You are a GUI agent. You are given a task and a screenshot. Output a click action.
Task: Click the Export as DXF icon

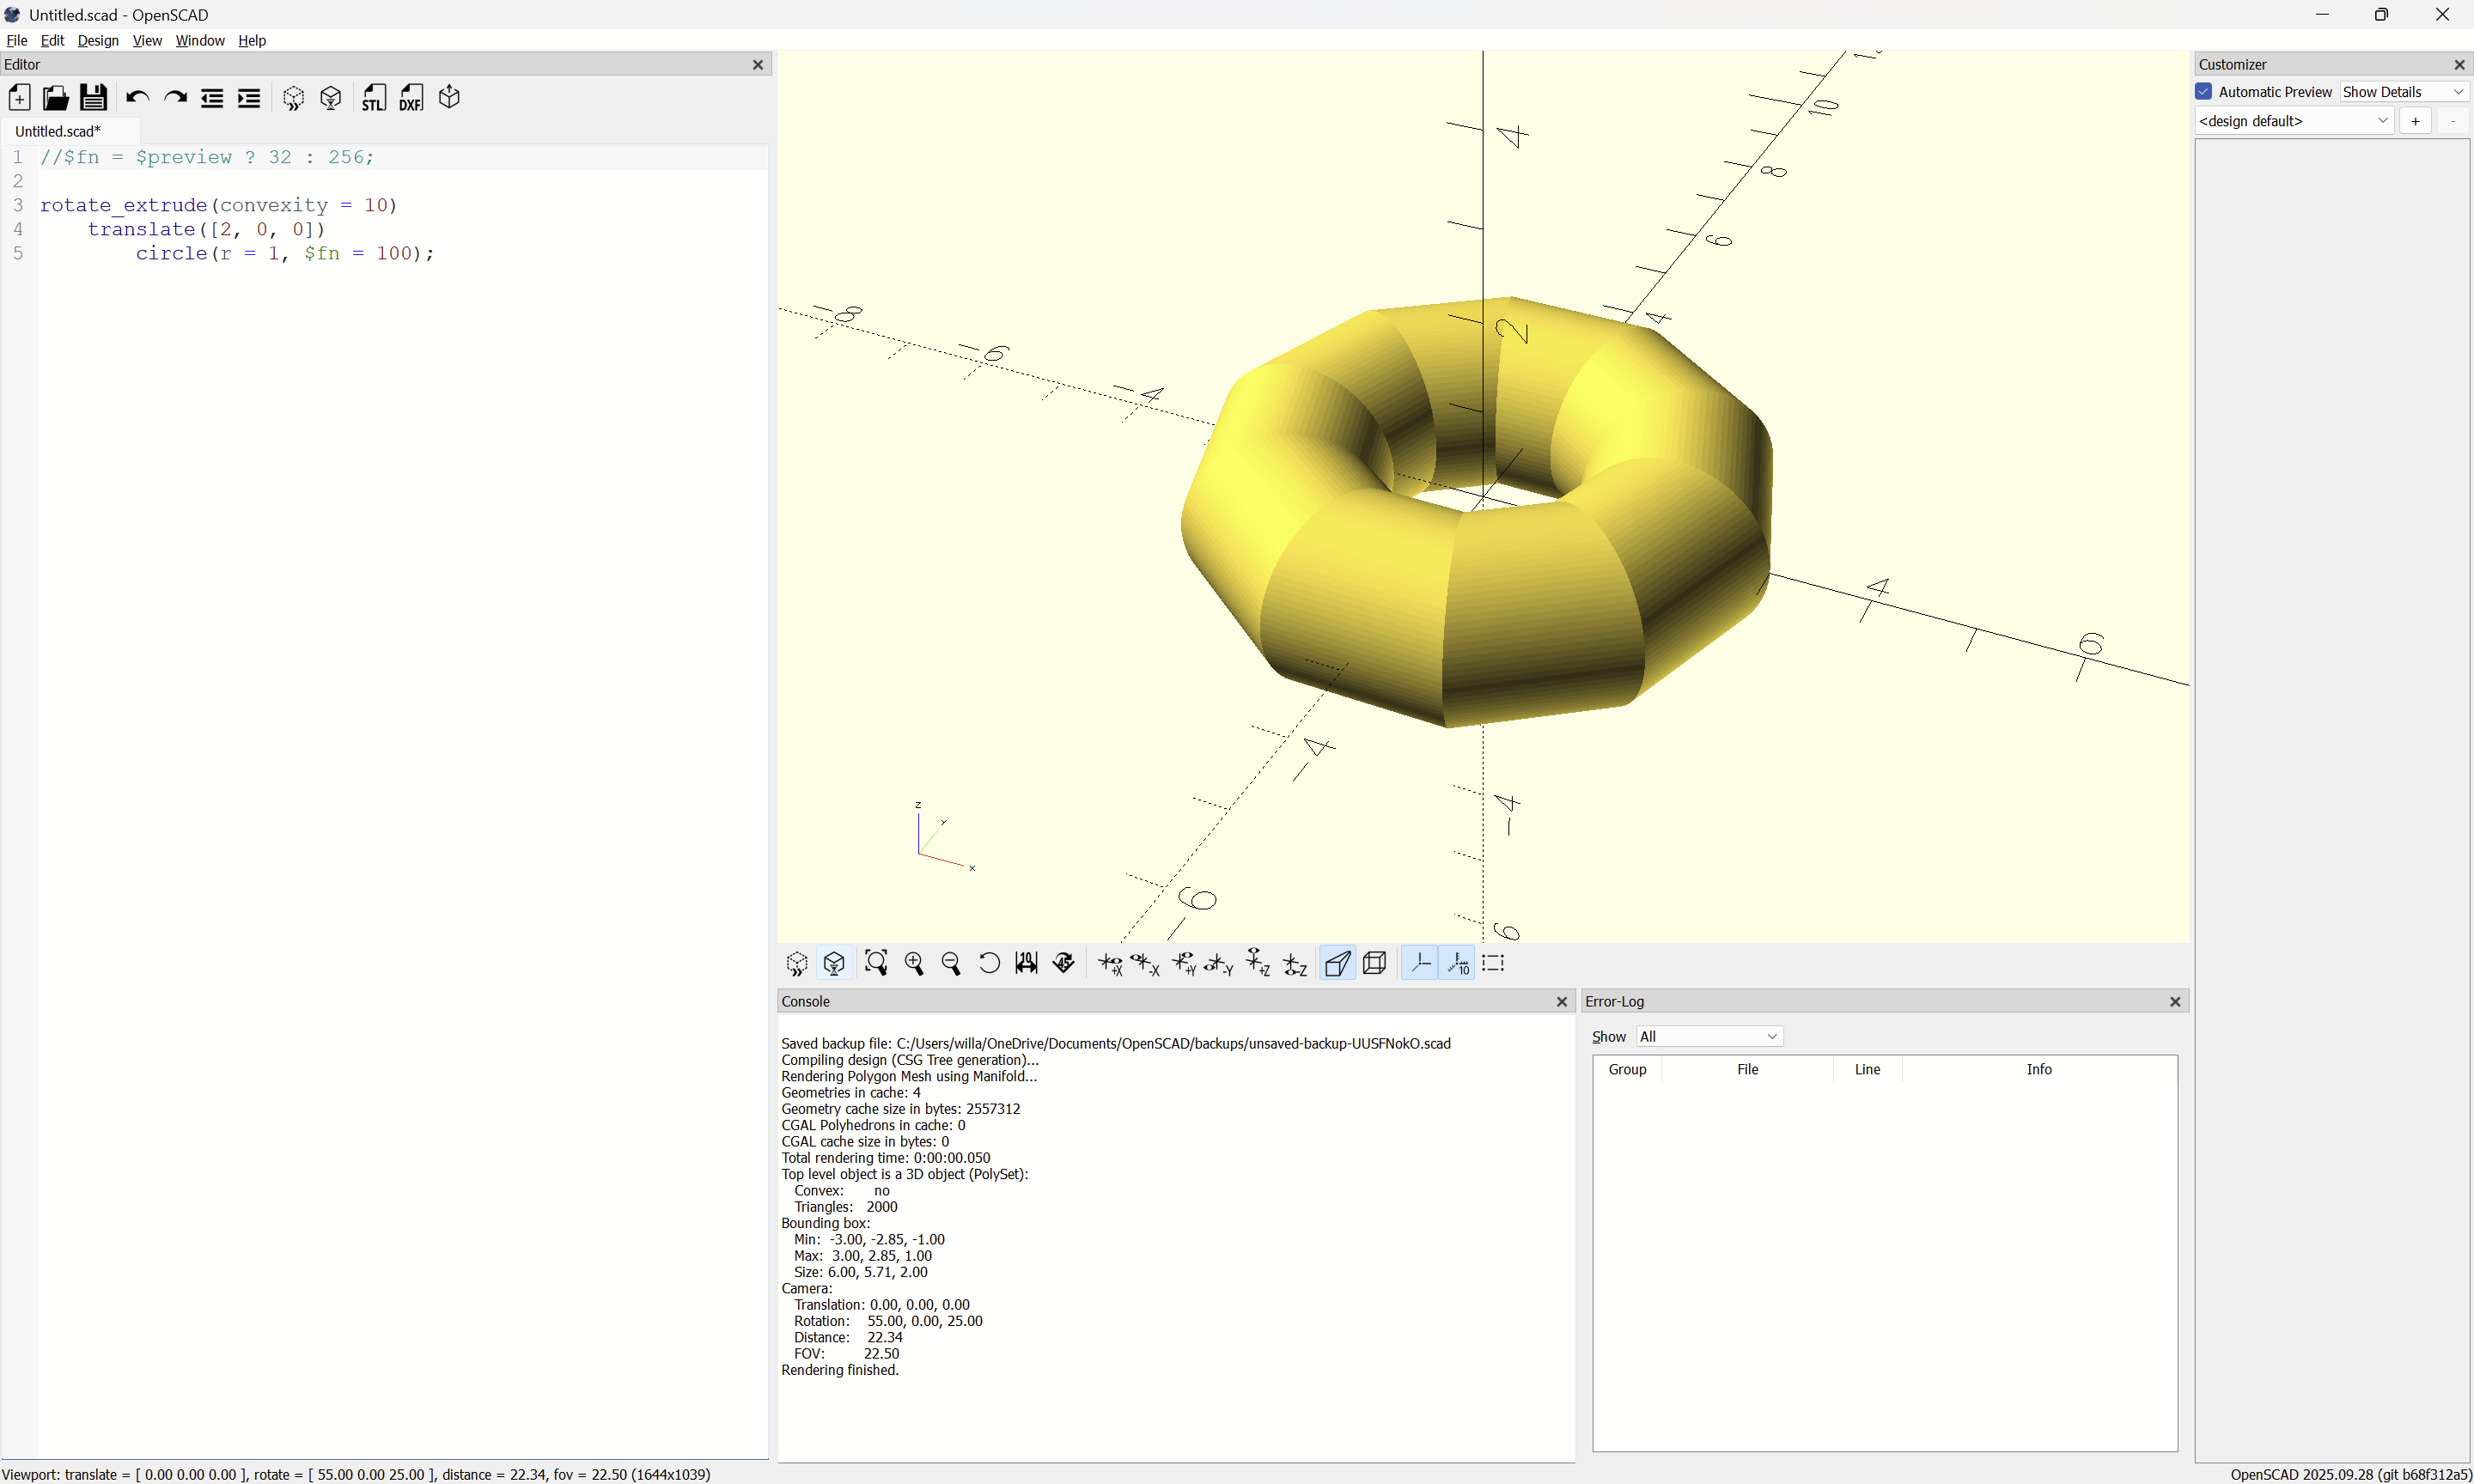pyautogui.click(x=411, y=98)
